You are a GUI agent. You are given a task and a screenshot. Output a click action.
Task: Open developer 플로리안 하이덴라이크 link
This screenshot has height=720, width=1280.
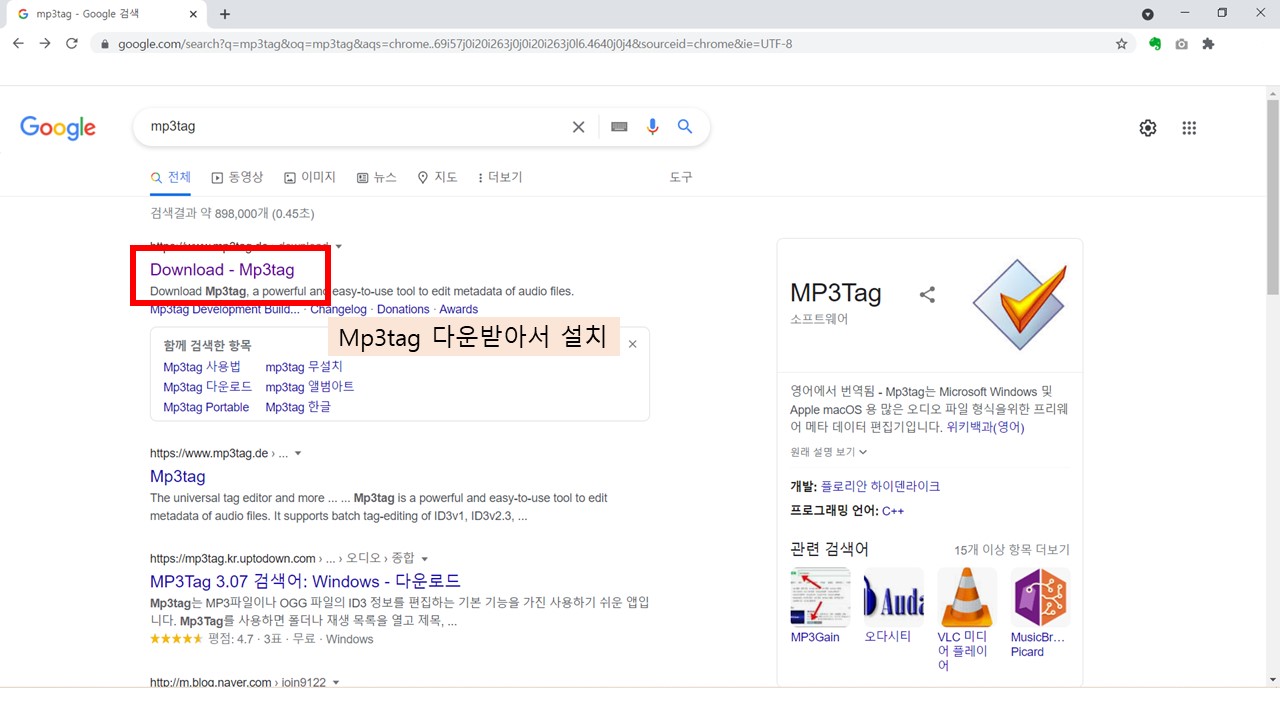tap(880, 486)
